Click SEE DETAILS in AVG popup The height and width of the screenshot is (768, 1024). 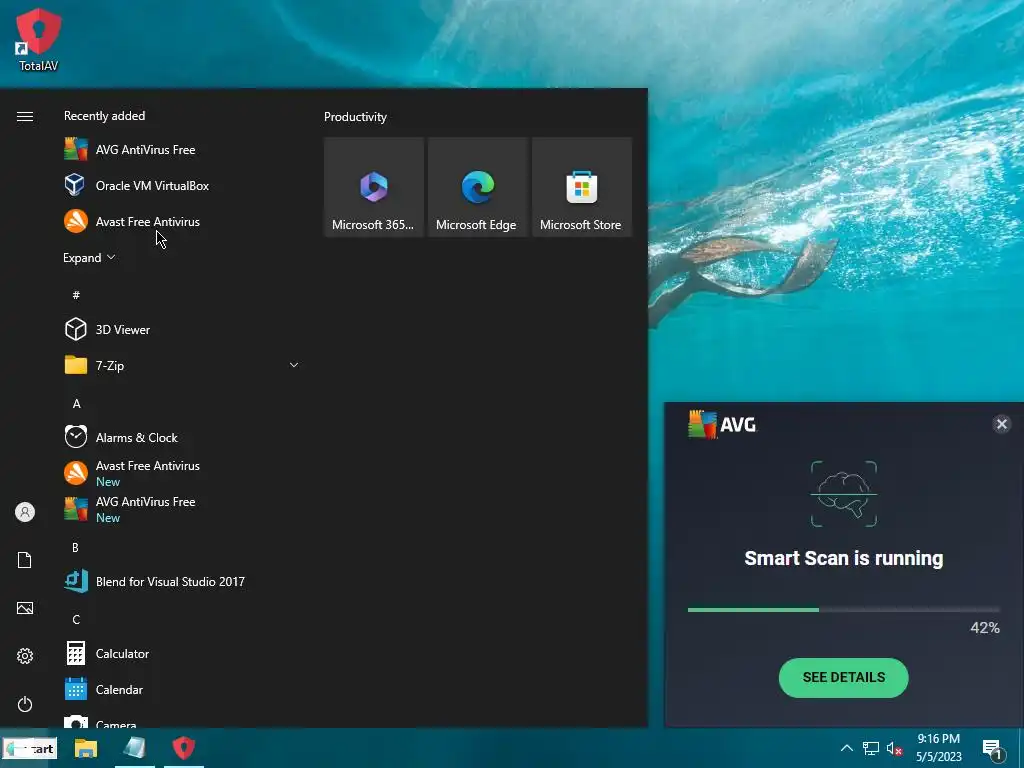[843, 677]
